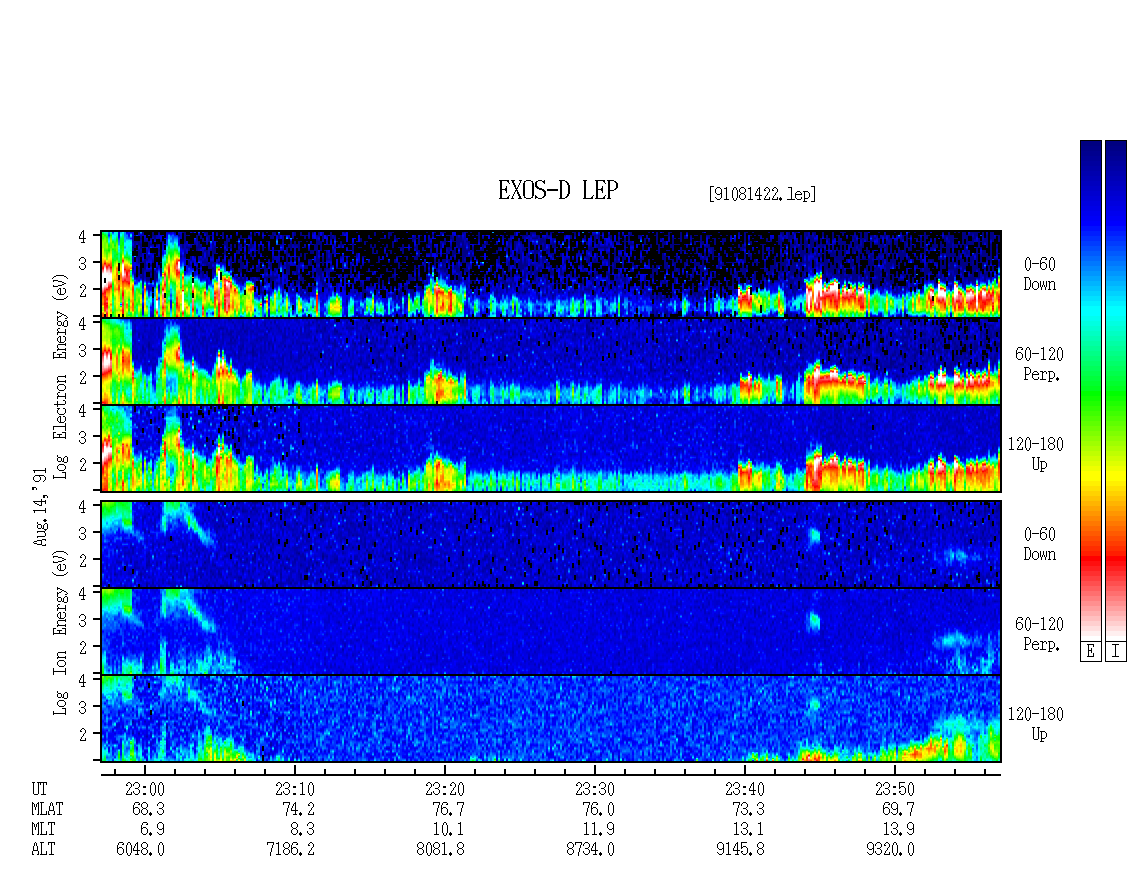Click the MLT value 13.9
The width and height of the screenshot is (1130, 875).
pos(898,830)
